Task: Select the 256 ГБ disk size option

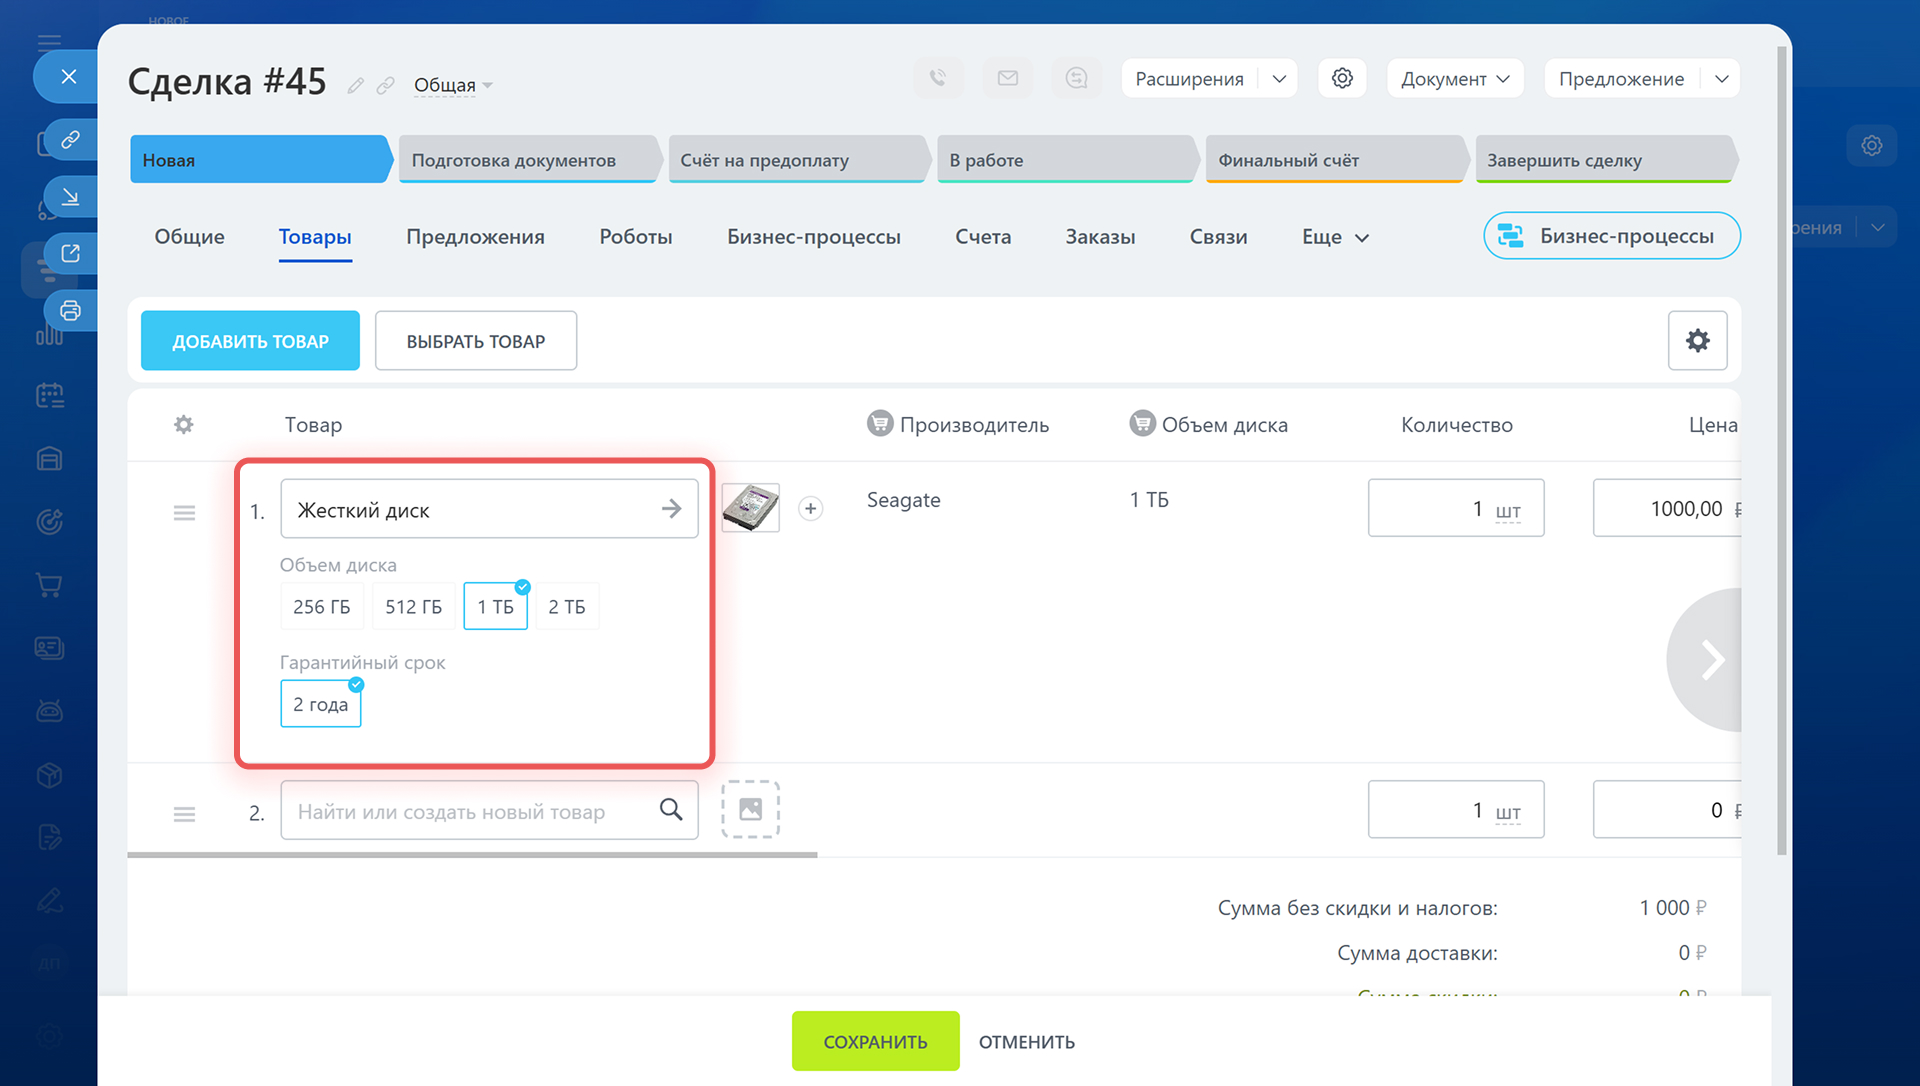Action: point(321,607)
